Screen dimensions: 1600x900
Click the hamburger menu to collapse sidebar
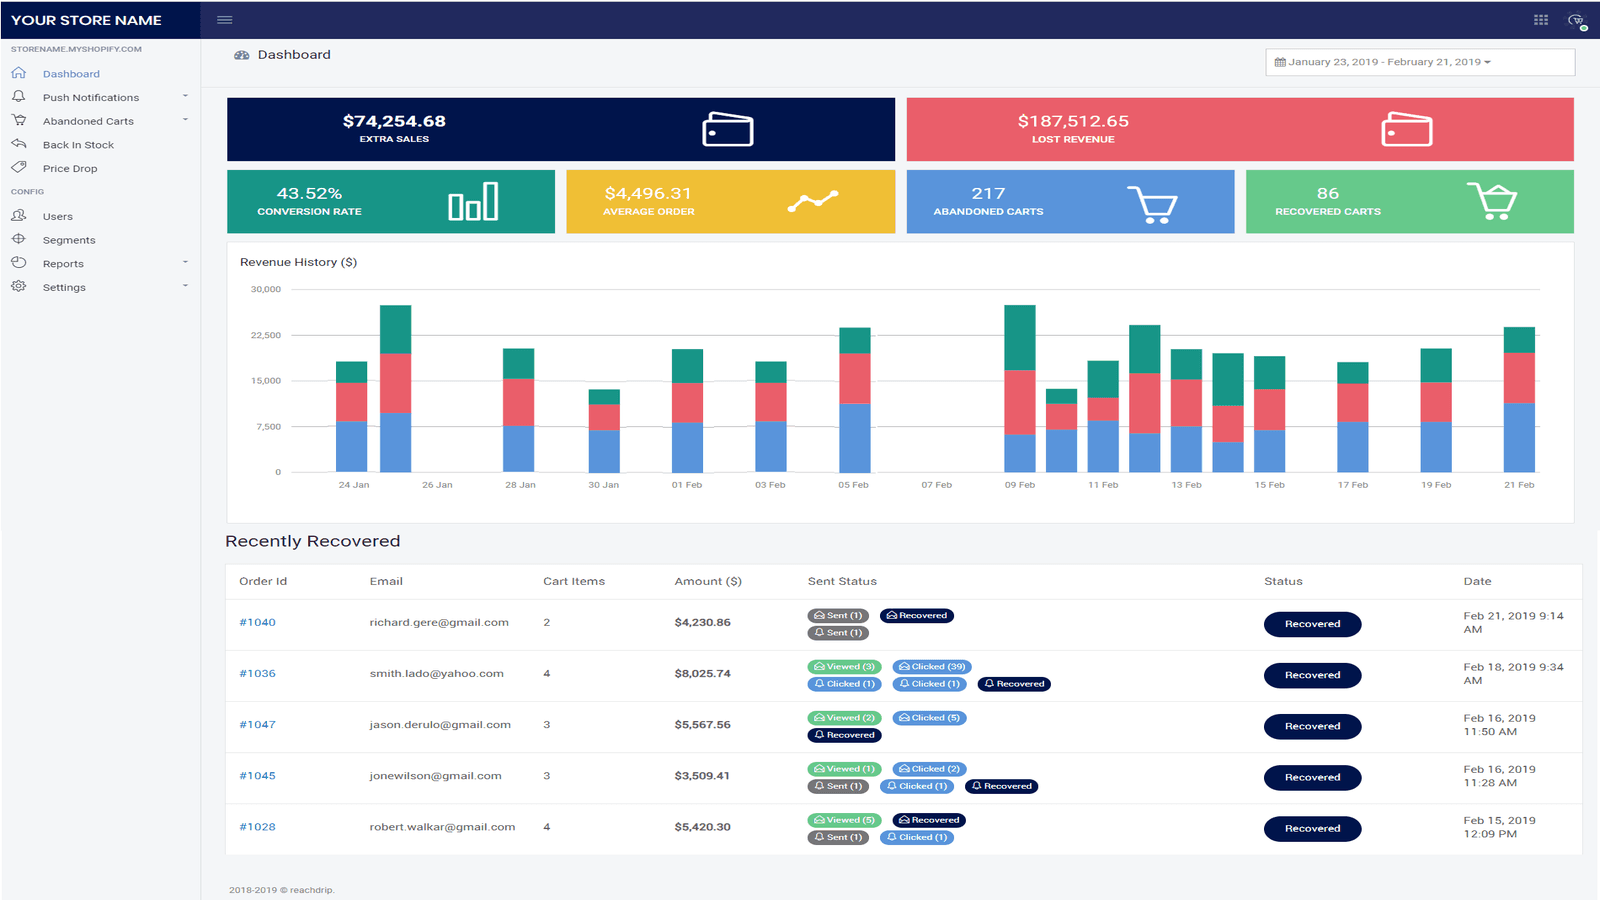(224, 19)
